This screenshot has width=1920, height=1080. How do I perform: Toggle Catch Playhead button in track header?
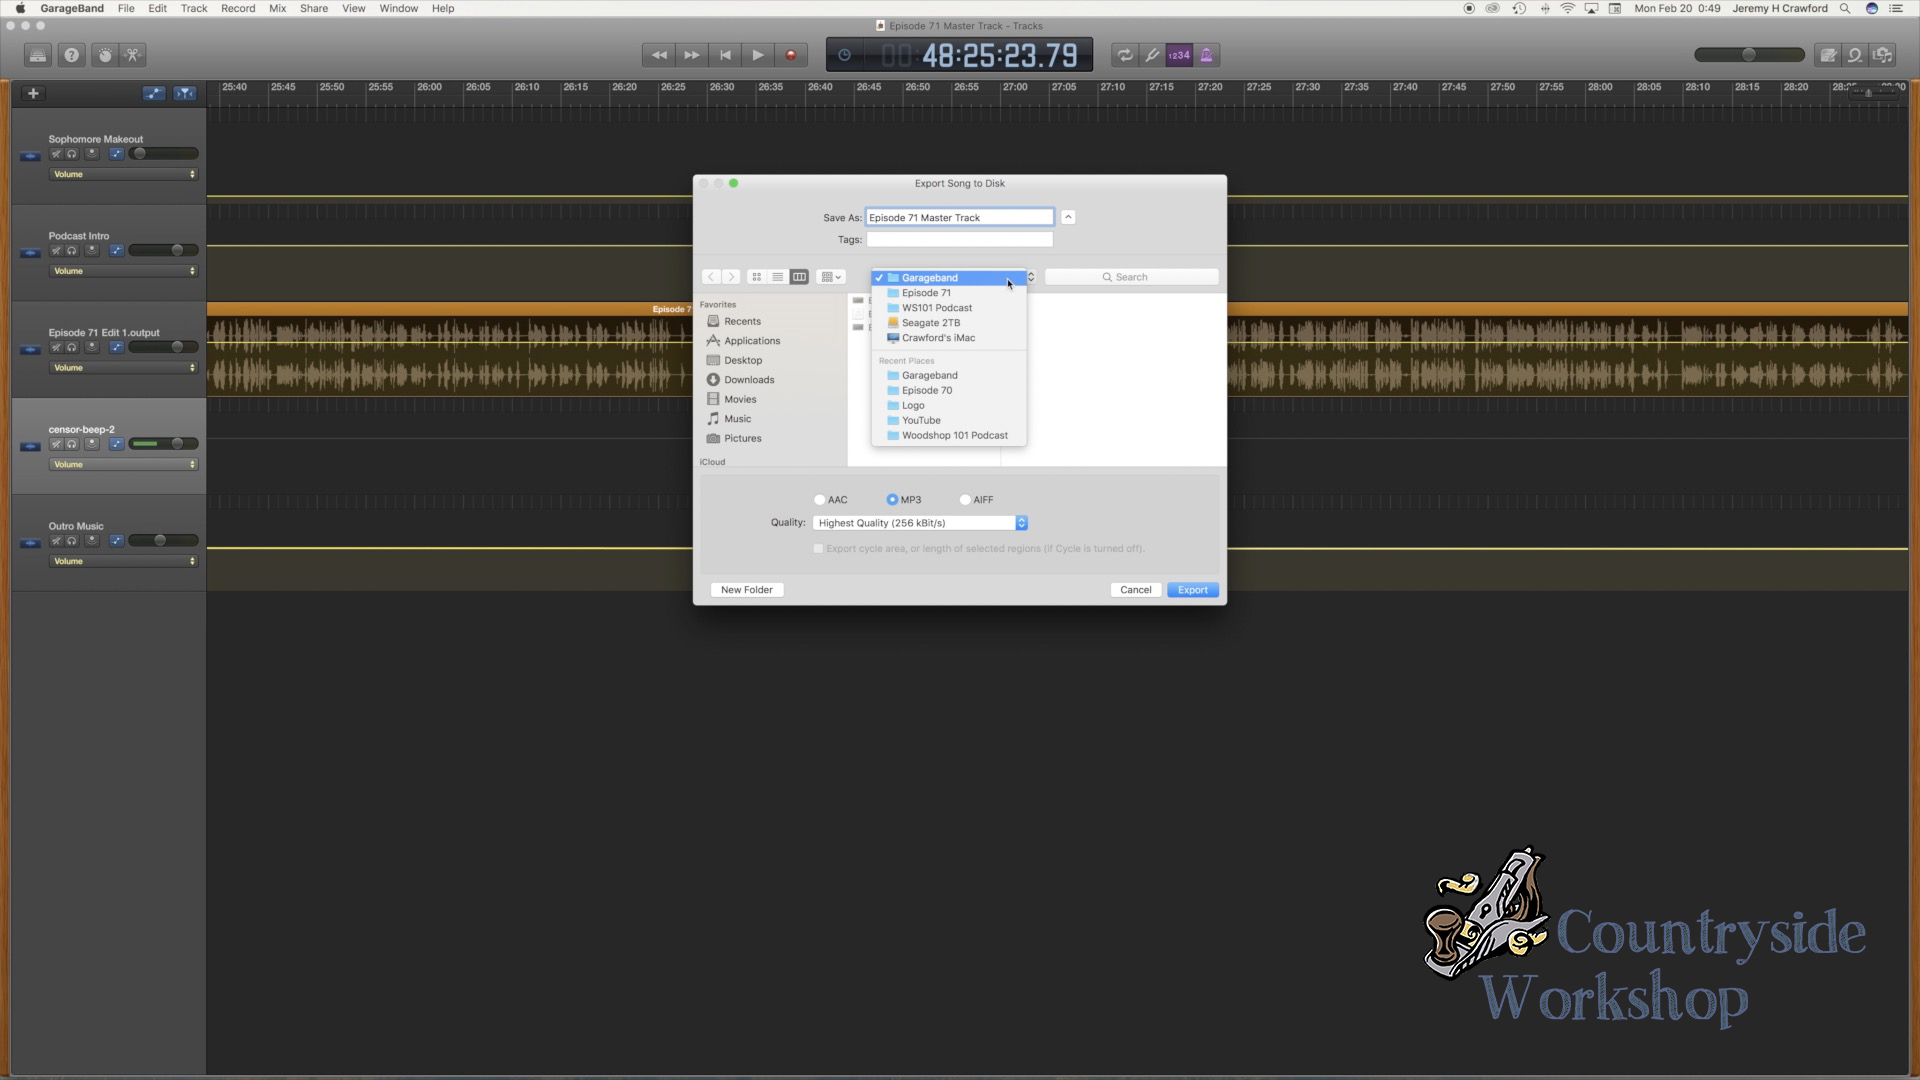click(185, 93)
